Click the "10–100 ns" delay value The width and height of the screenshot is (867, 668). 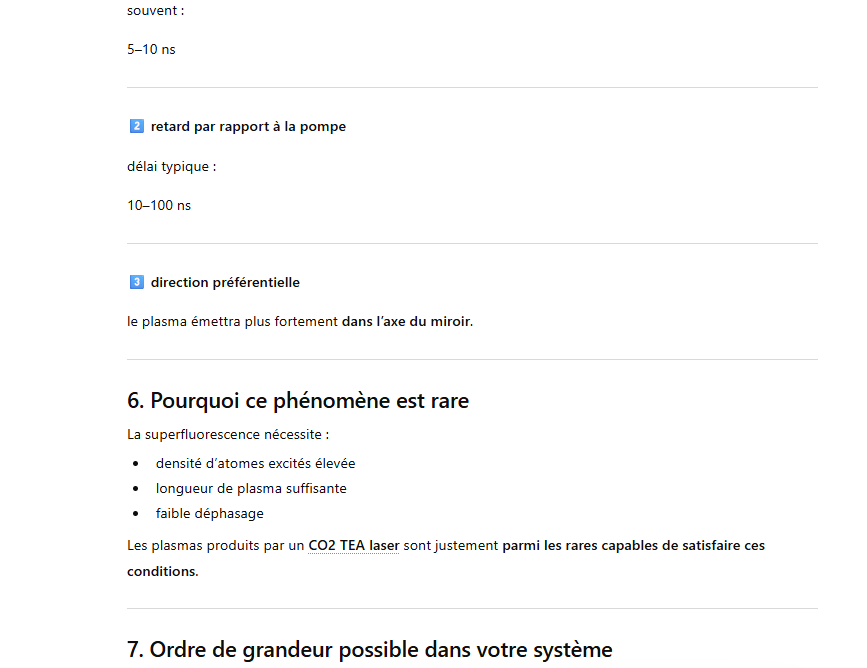click(159, 206)
